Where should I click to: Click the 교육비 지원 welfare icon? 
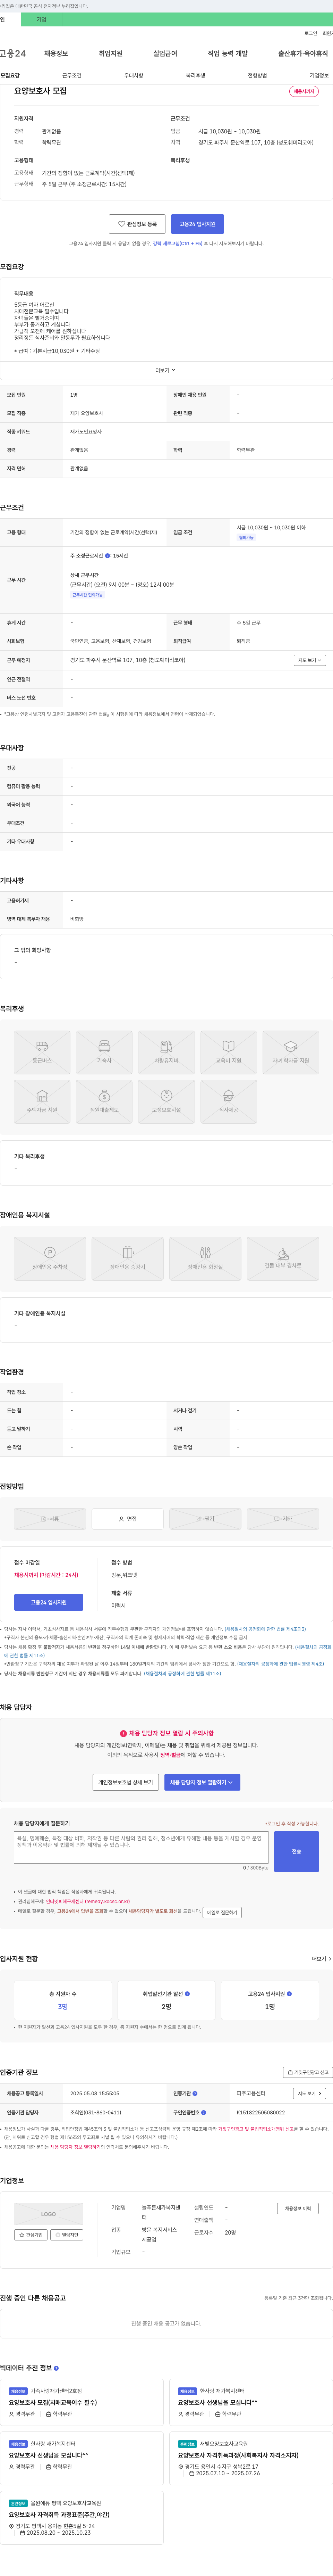228,1052
